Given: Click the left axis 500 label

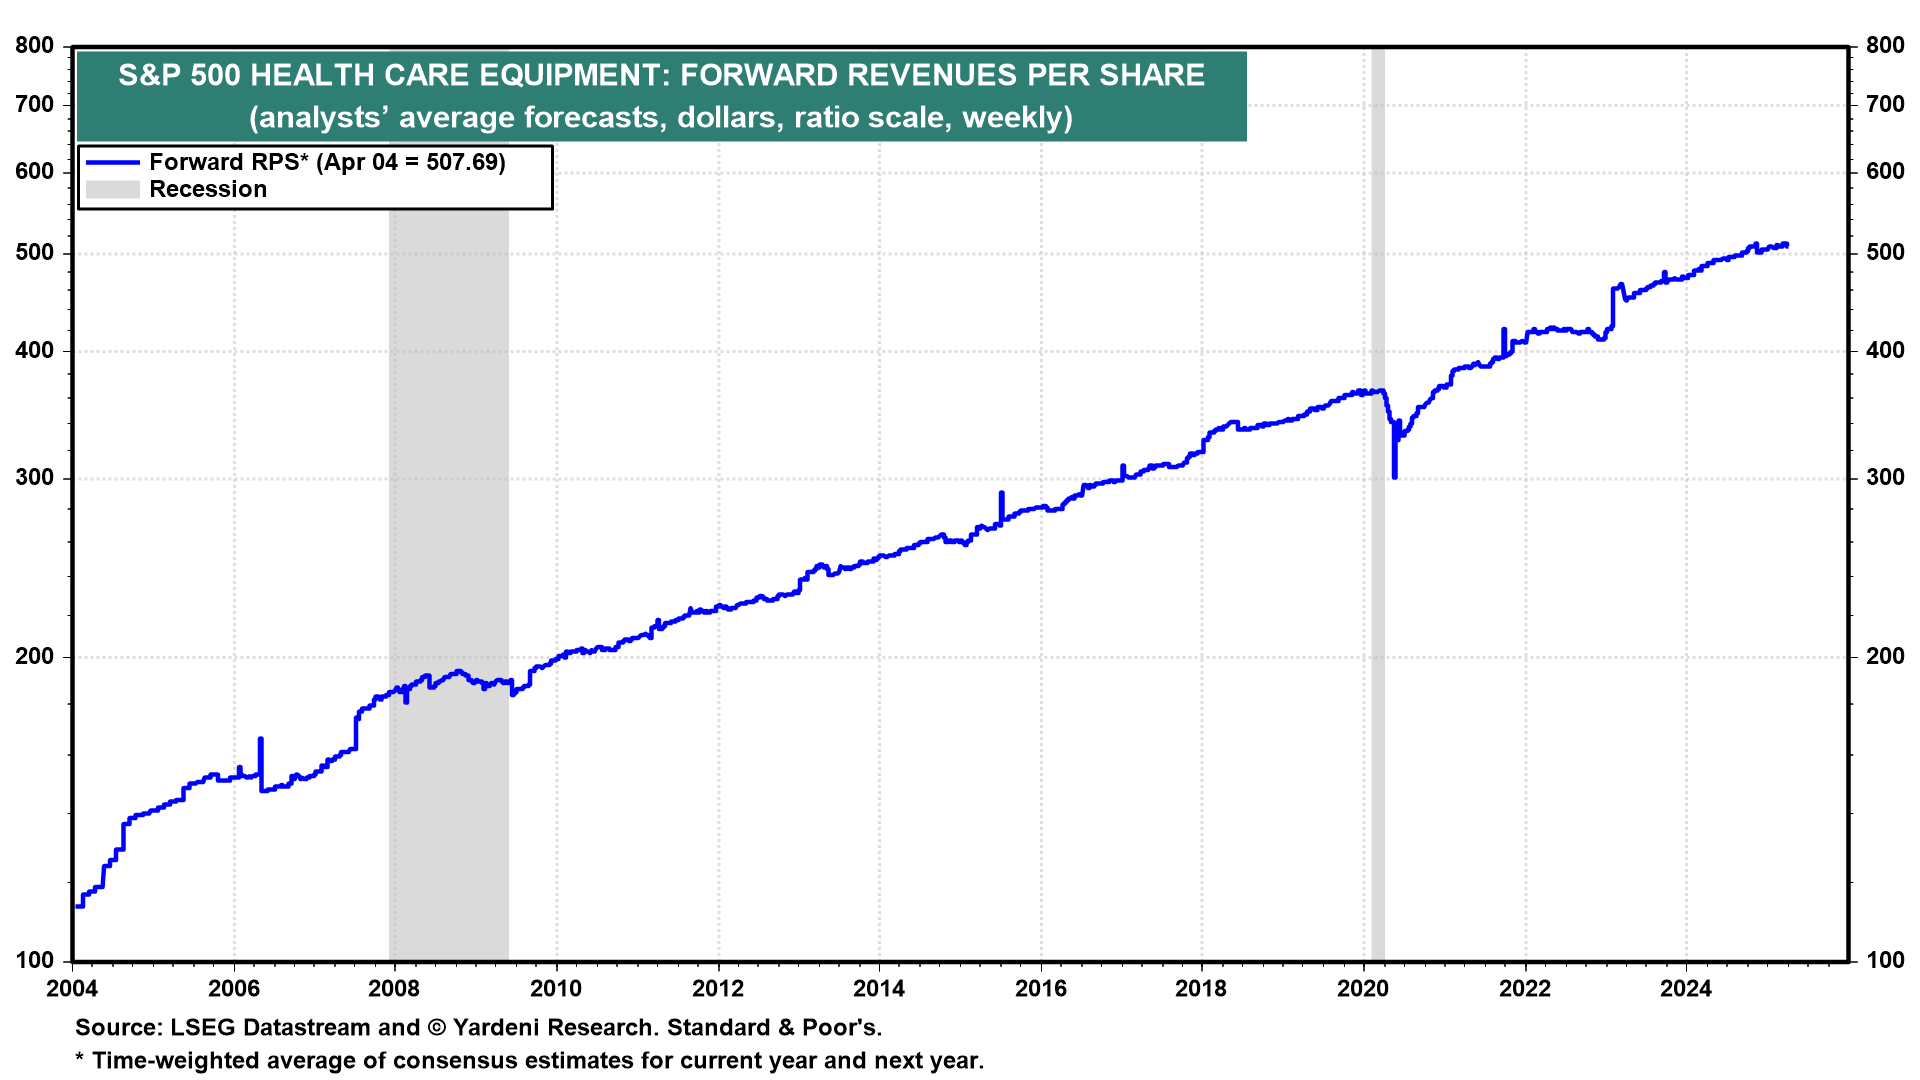Looking at the screenshot, I should (36, 253).
